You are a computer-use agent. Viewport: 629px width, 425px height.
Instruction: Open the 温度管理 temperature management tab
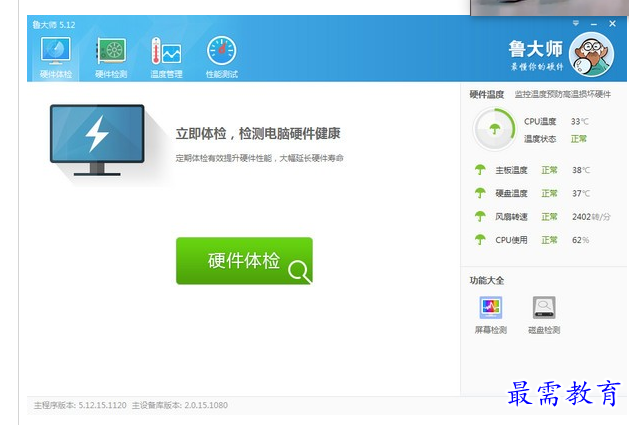[166, 58]
